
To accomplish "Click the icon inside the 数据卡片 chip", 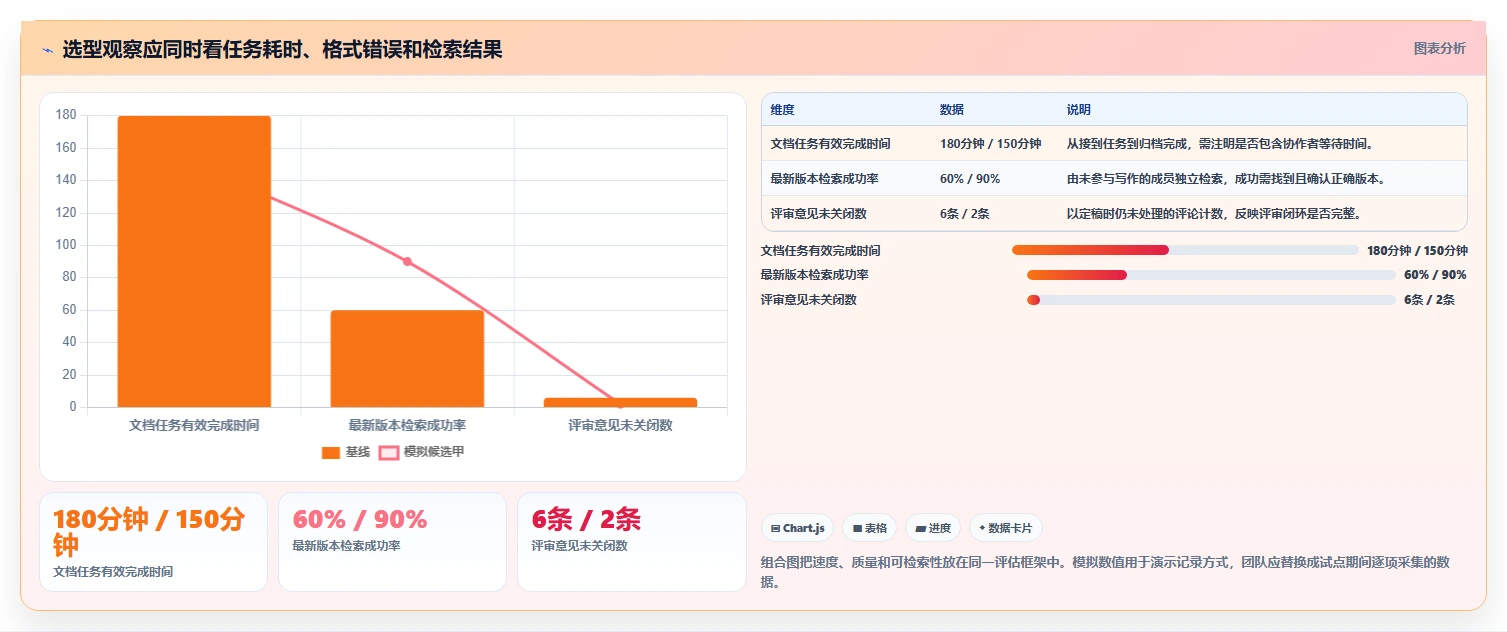I will [x=982, y=528].
